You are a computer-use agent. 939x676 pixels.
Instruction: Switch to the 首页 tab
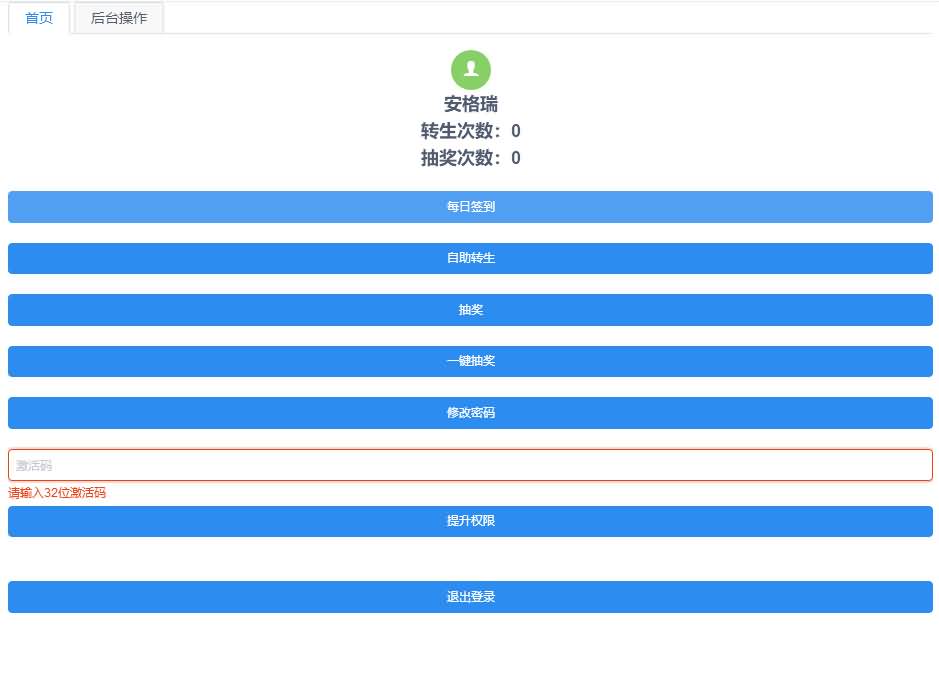[39, 18]
